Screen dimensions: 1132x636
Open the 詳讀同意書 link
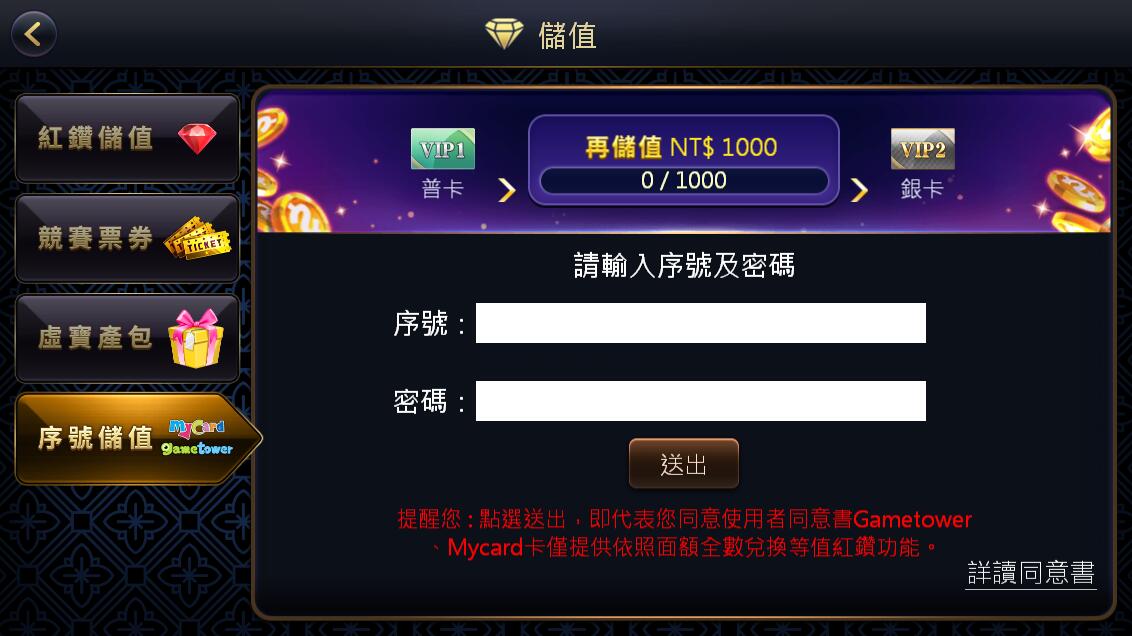tap(1031, 573)
